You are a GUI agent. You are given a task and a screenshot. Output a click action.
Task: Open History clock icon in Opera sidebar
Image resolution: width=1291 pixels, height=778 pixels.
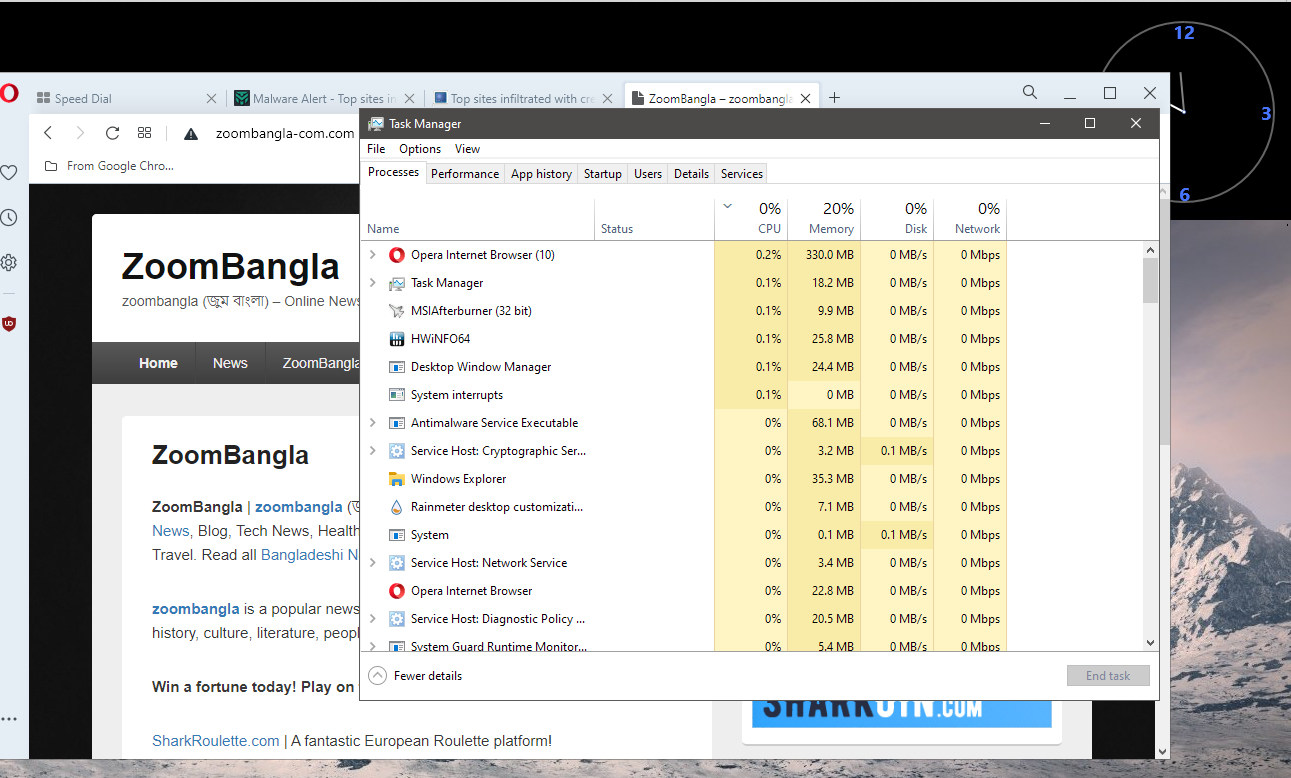tap(9, 218)
